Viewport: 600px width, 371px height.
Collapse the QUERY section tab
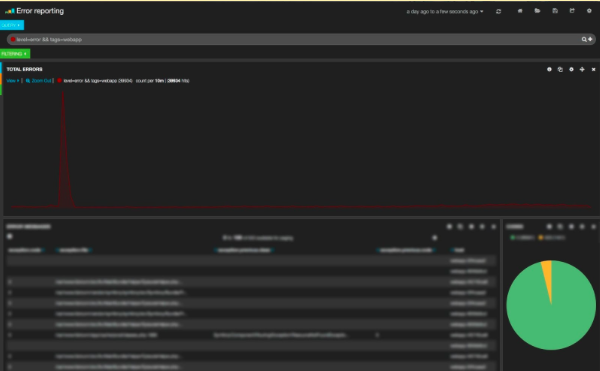pos(11,25)
